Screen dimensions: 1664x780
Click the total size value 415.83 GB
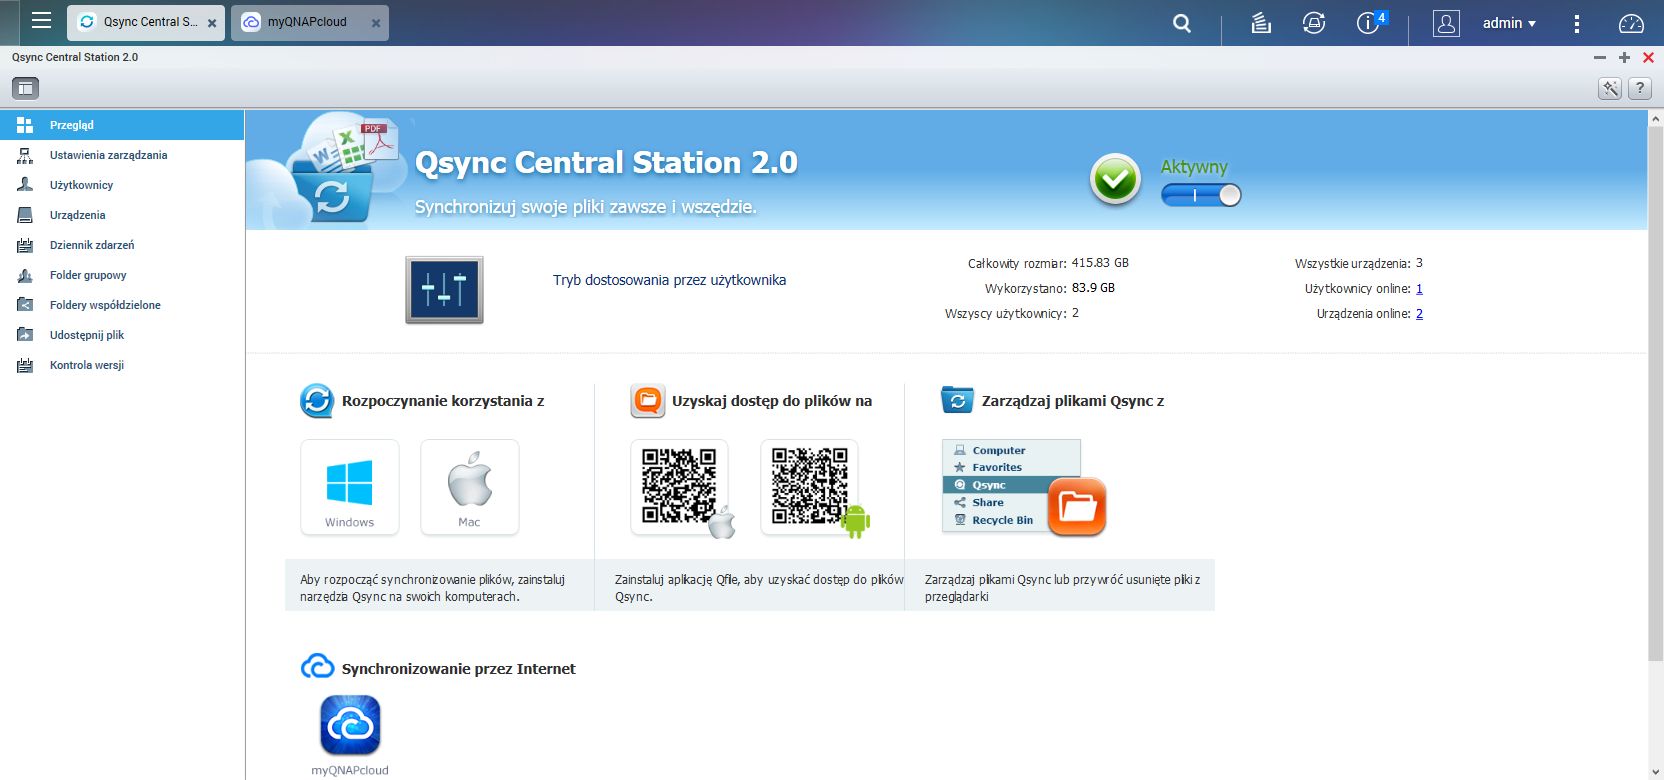point(1100,263)
